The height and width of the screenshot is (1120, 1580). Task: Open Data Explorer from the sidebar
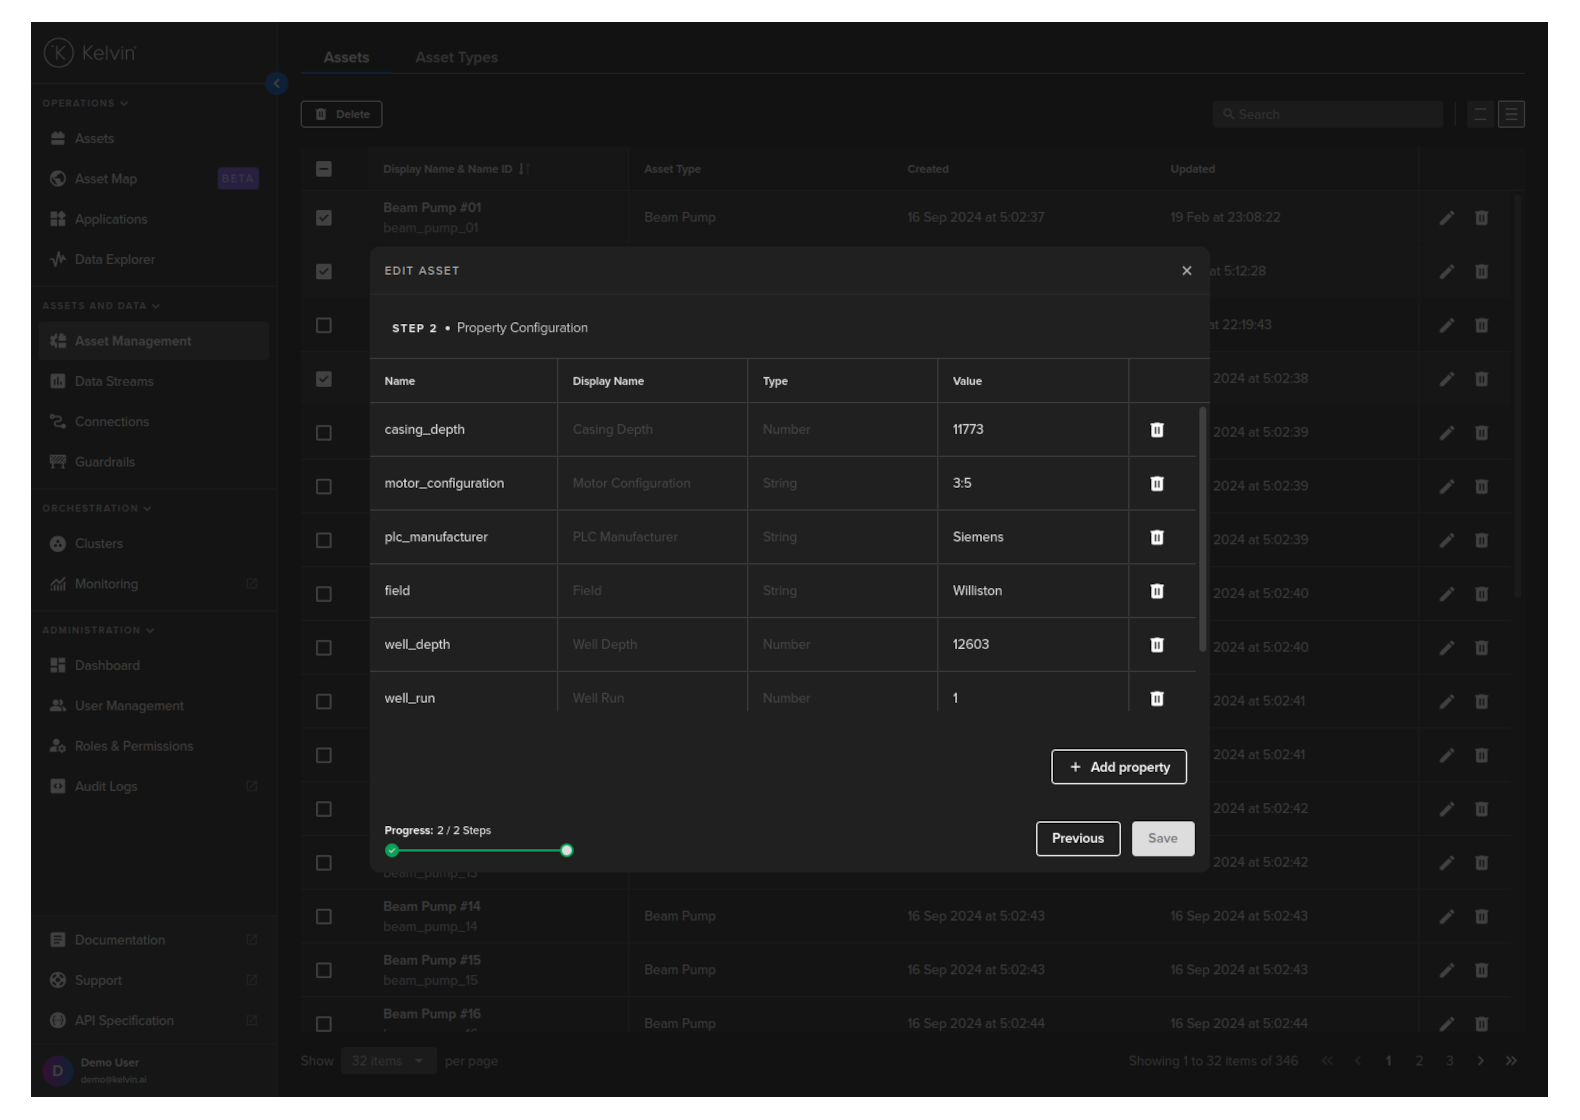click(x=114, y=260)
